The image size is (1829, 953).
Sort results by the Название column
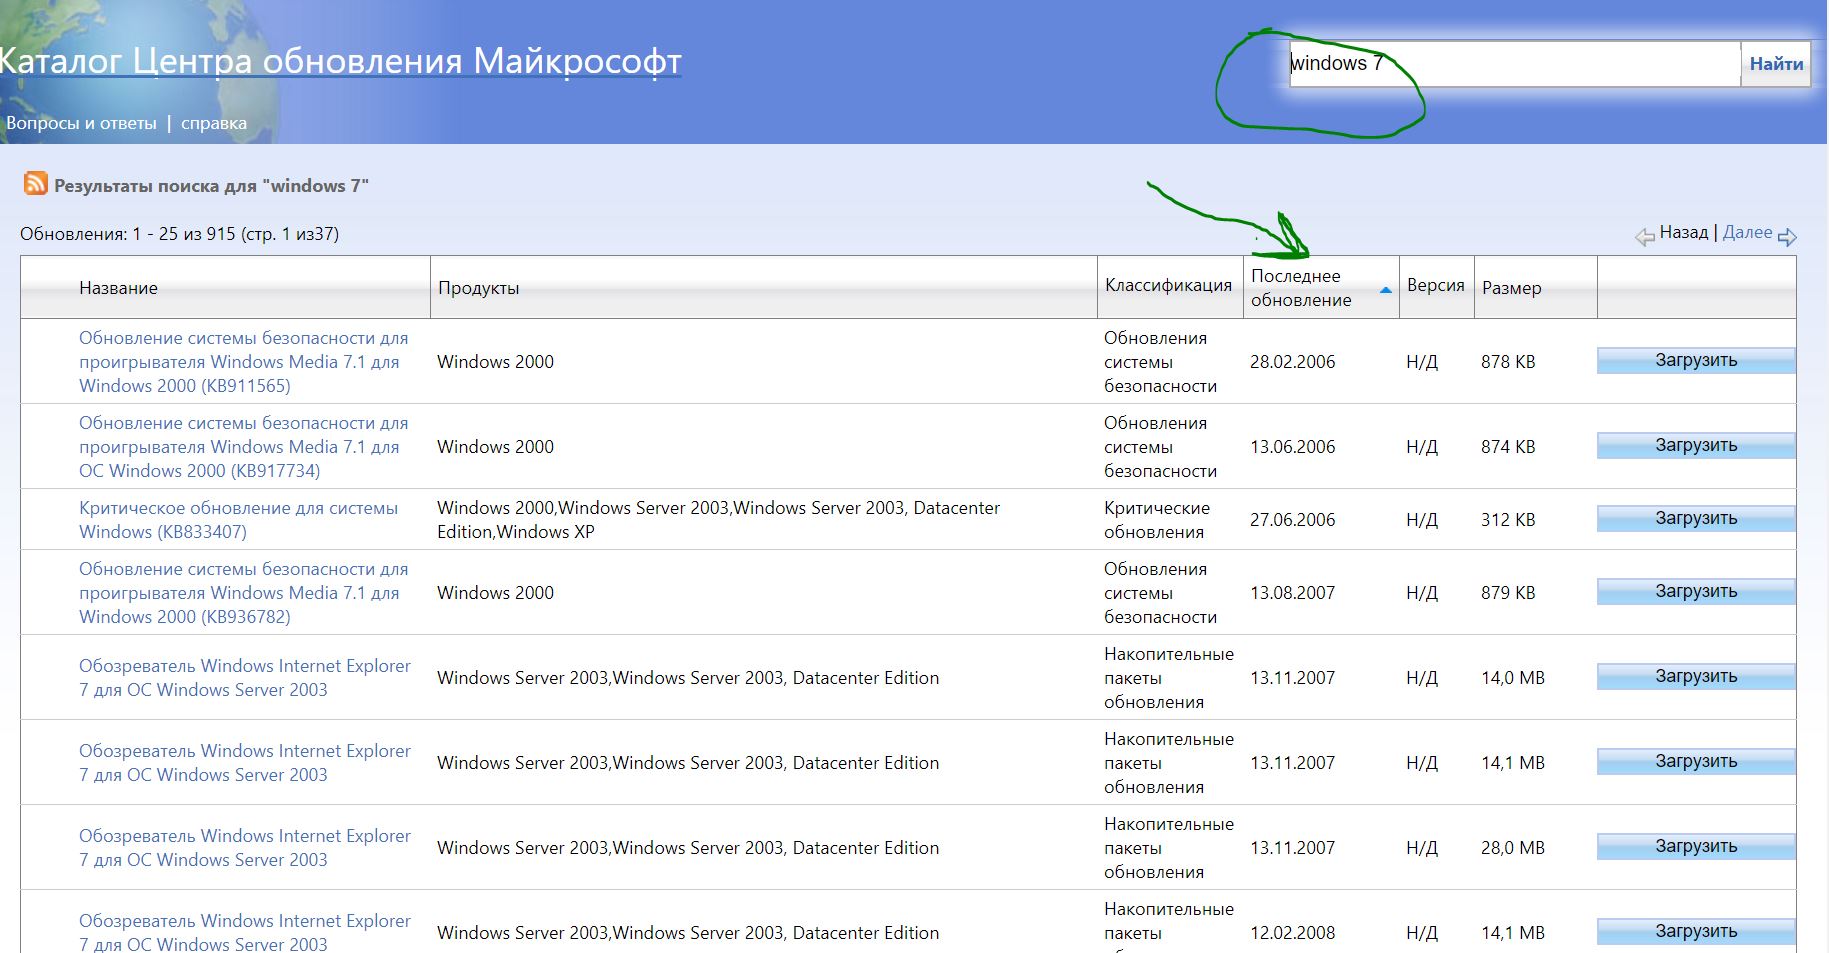point(118,288)
